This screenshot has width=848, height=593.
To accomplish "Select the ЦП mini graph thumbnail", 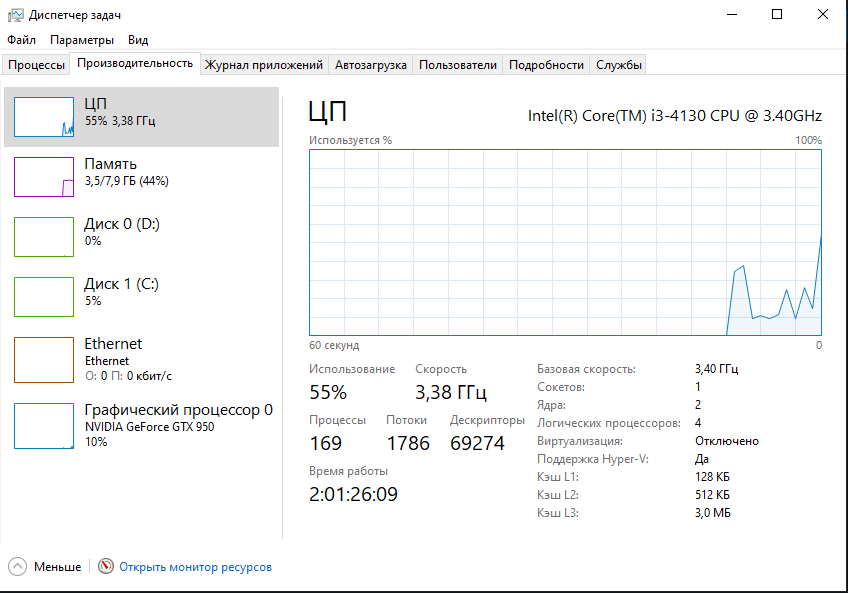I will 44,117.
